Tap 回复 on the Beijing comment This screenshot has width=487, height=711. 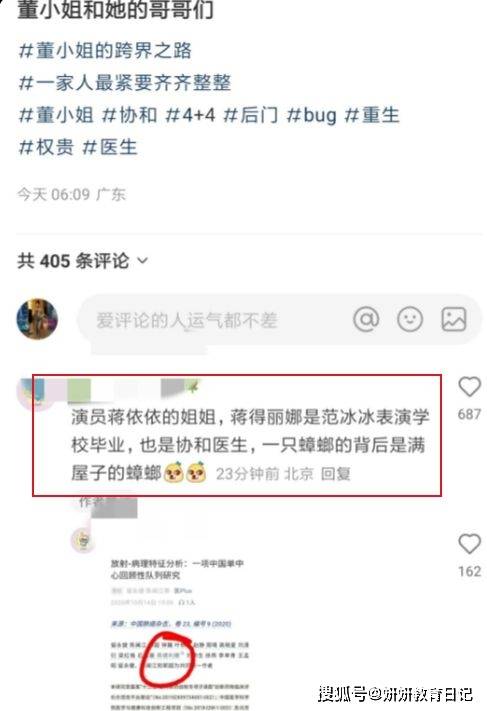[x=336, y=474]
